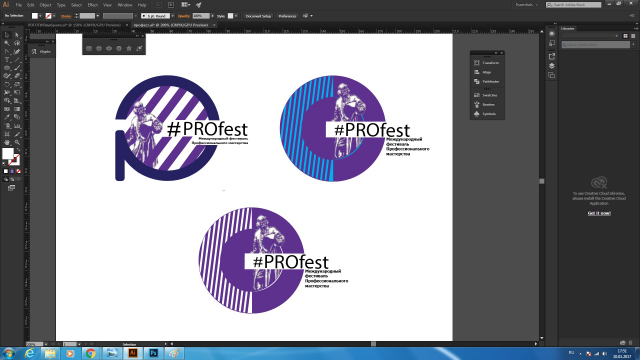Pick the Star tool in floating shape panel

[x=129, y=48]
